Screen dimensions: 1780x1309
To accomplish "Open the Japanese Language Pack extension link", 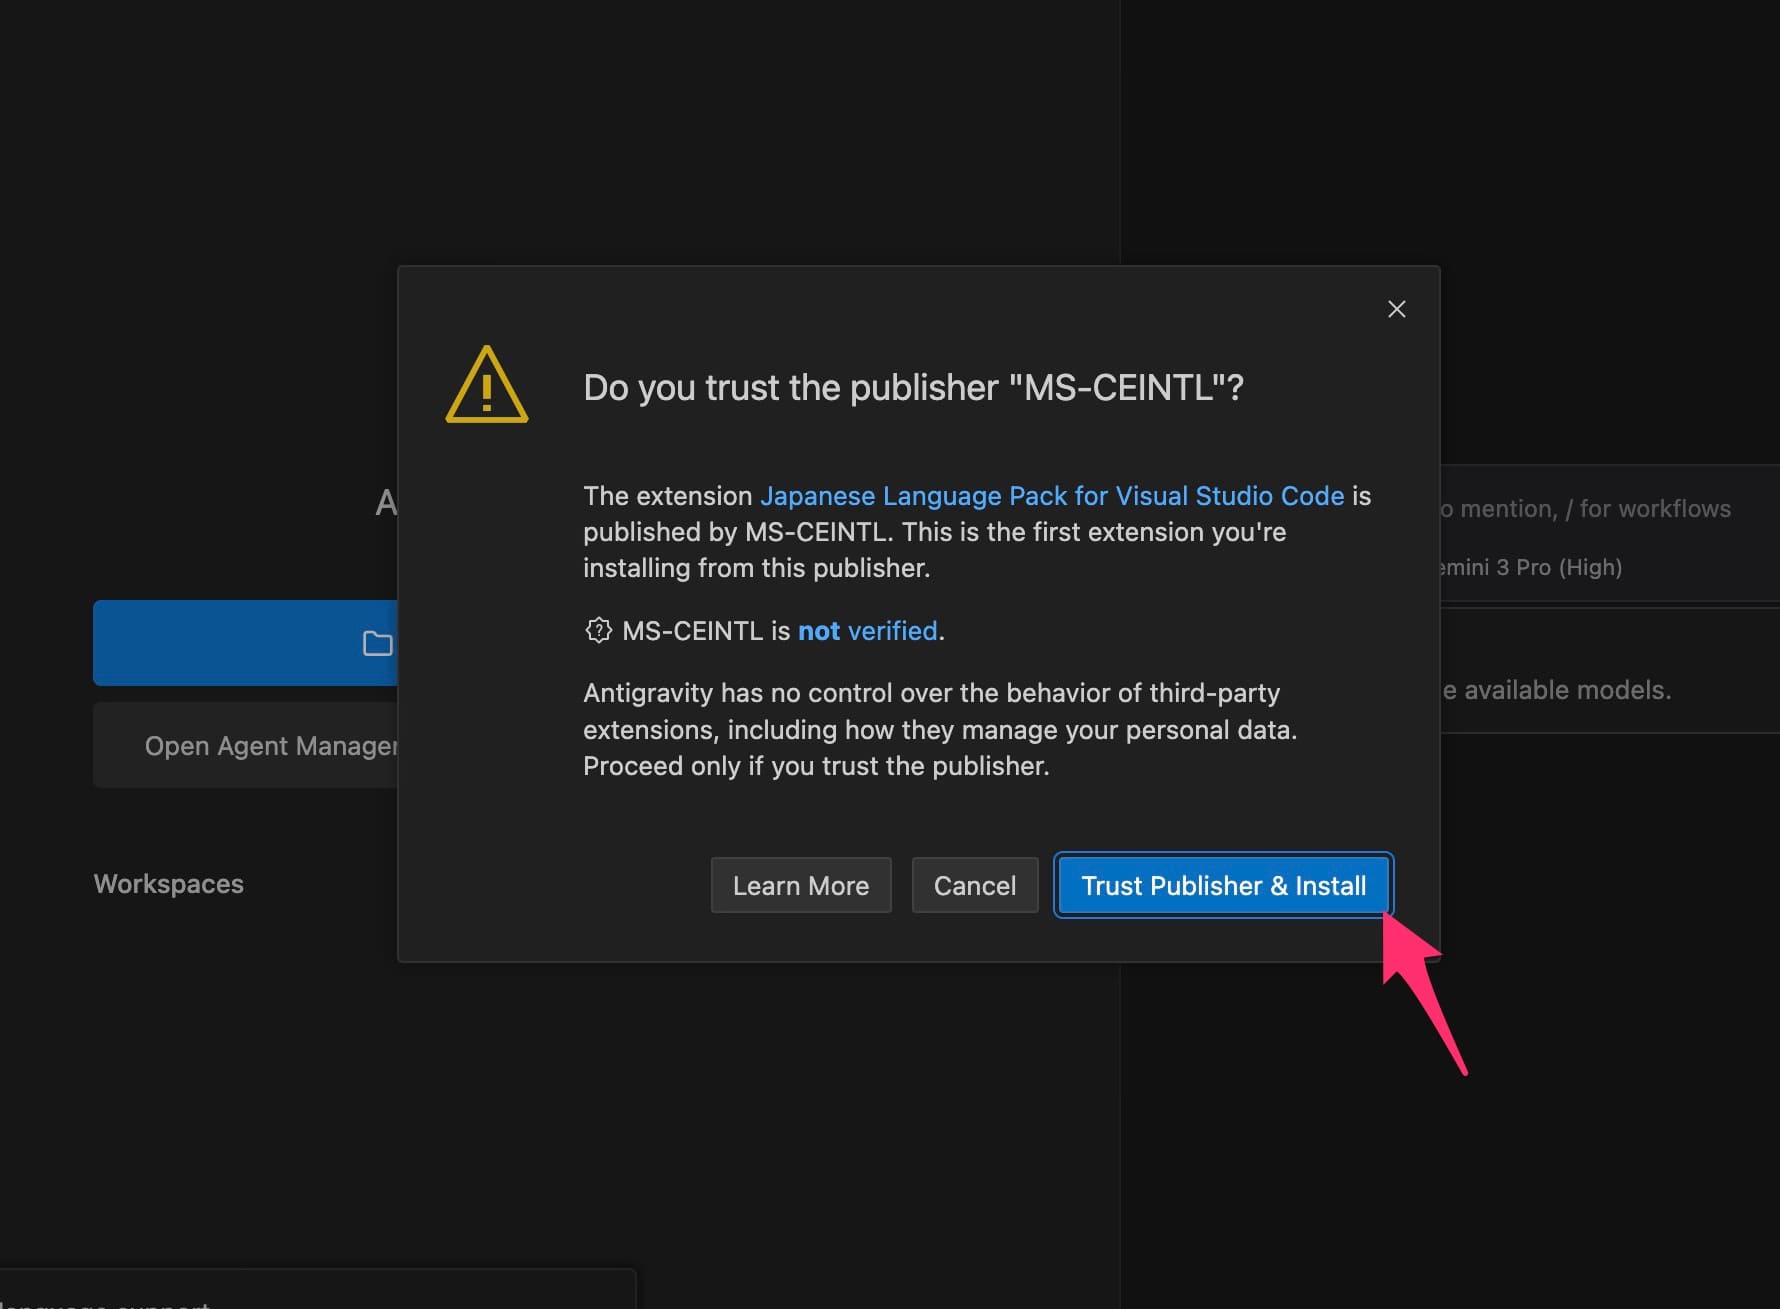I will coord(1051,496).
